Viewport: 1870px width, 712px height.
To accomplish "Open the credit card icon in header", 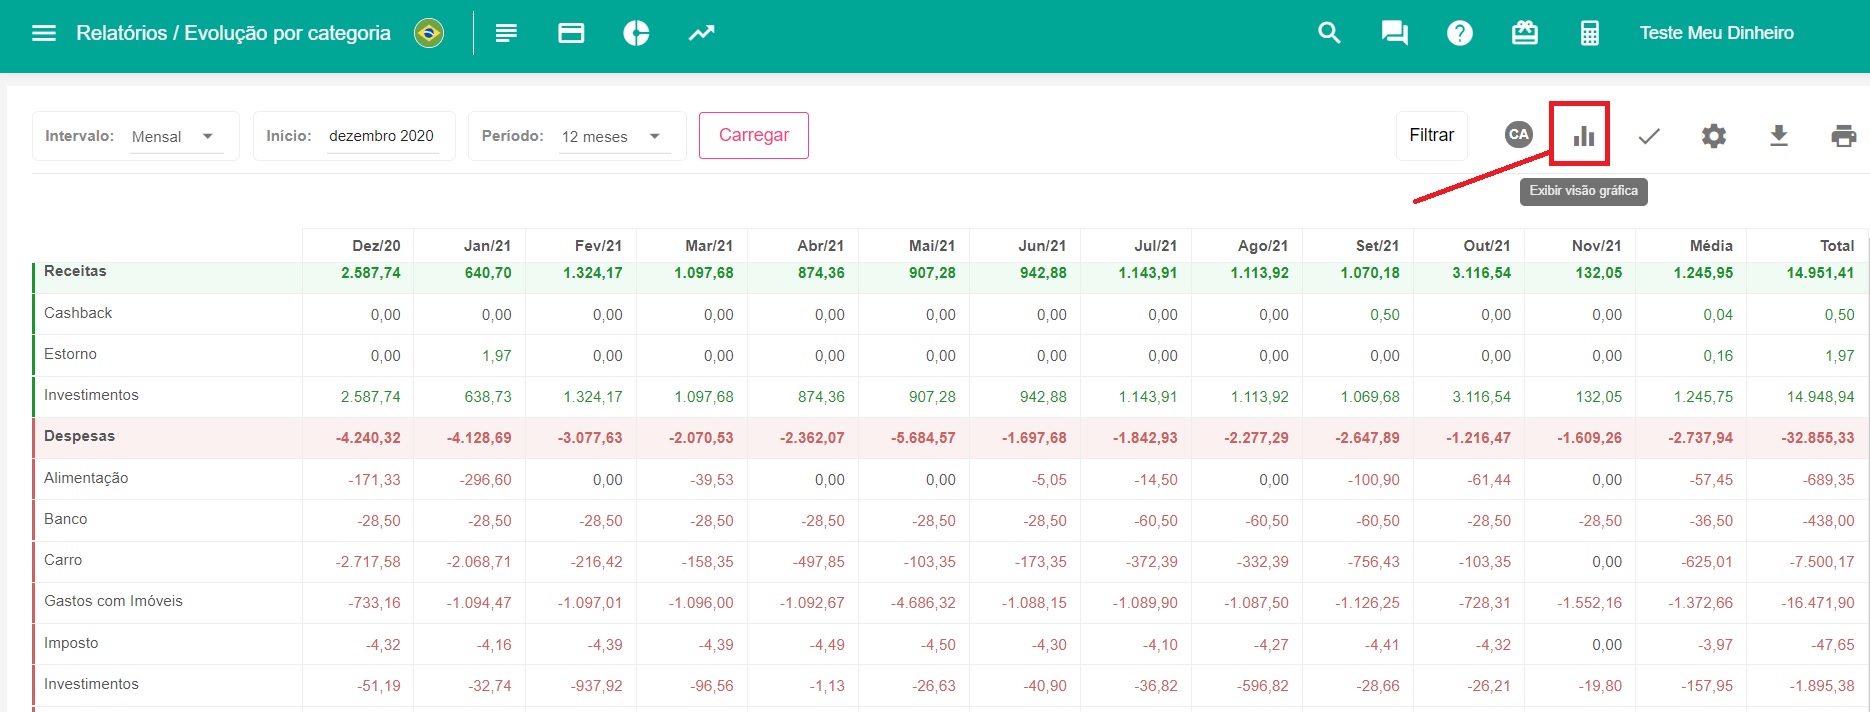I will (571, 33).
